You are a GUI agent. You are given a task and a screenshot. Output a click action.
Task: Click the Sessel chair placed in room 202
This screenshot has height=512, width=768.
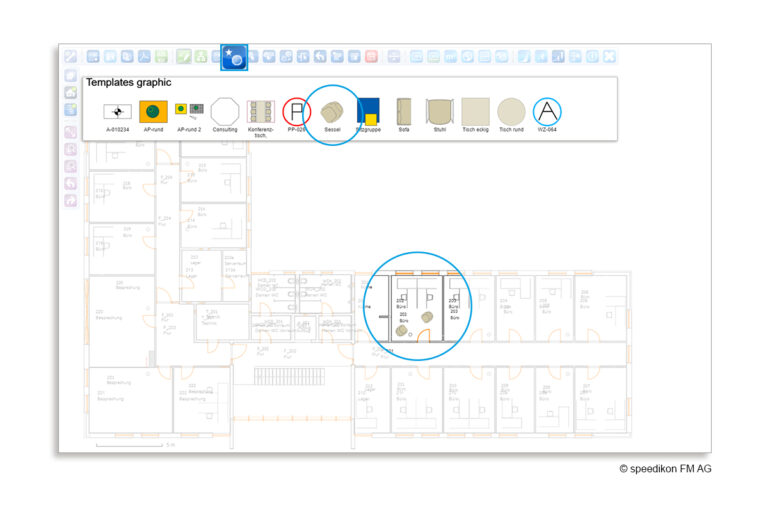point(402,331)
